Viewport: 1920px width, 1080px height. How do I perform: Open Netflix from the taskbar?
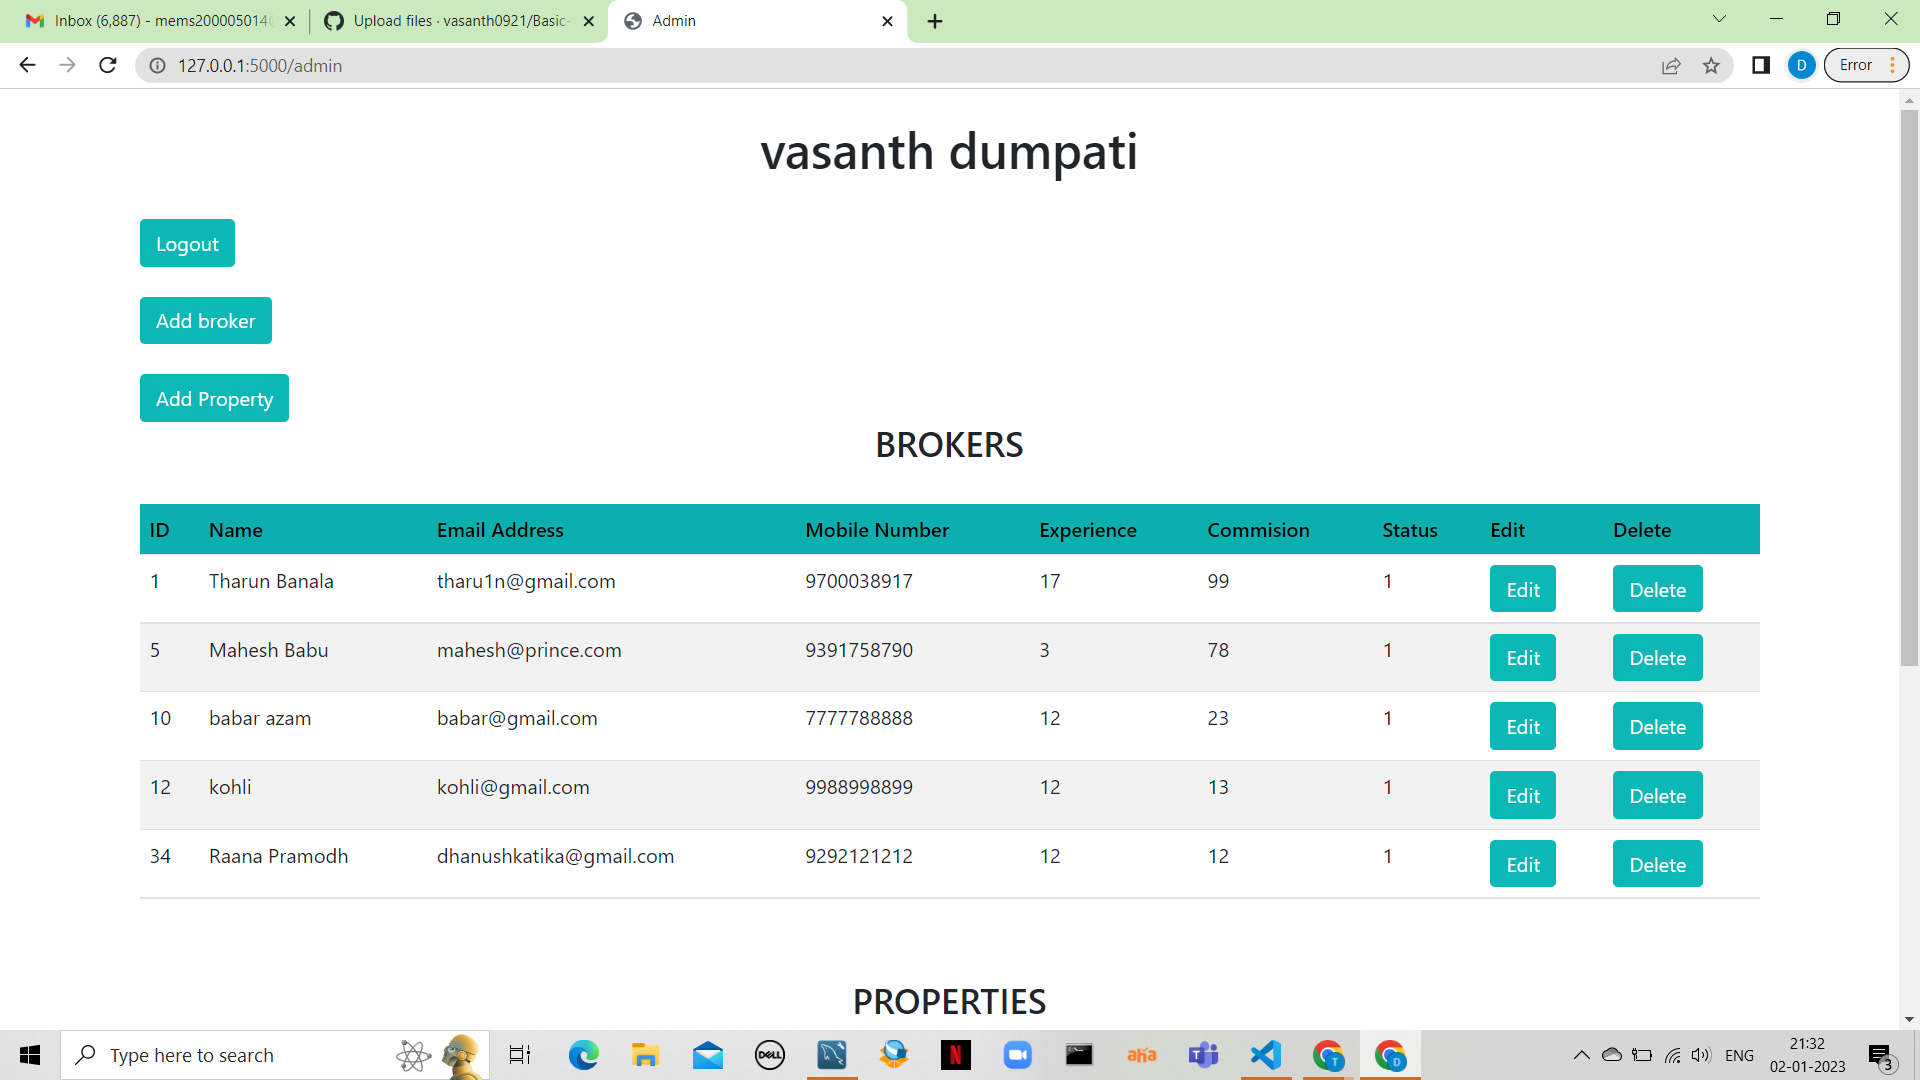point(956,1054)
